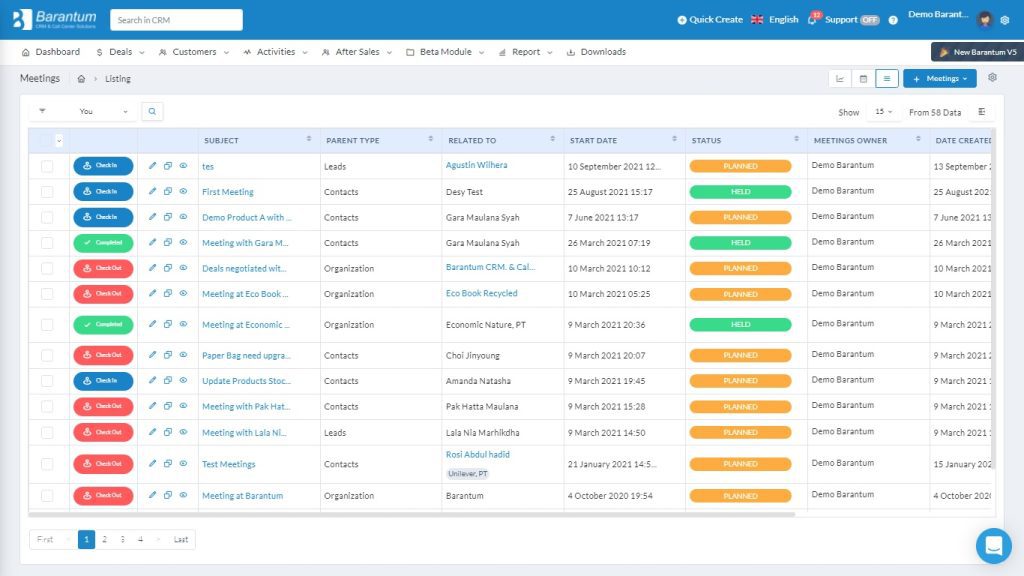Open the chat support bubble

[x=993, y=545]
